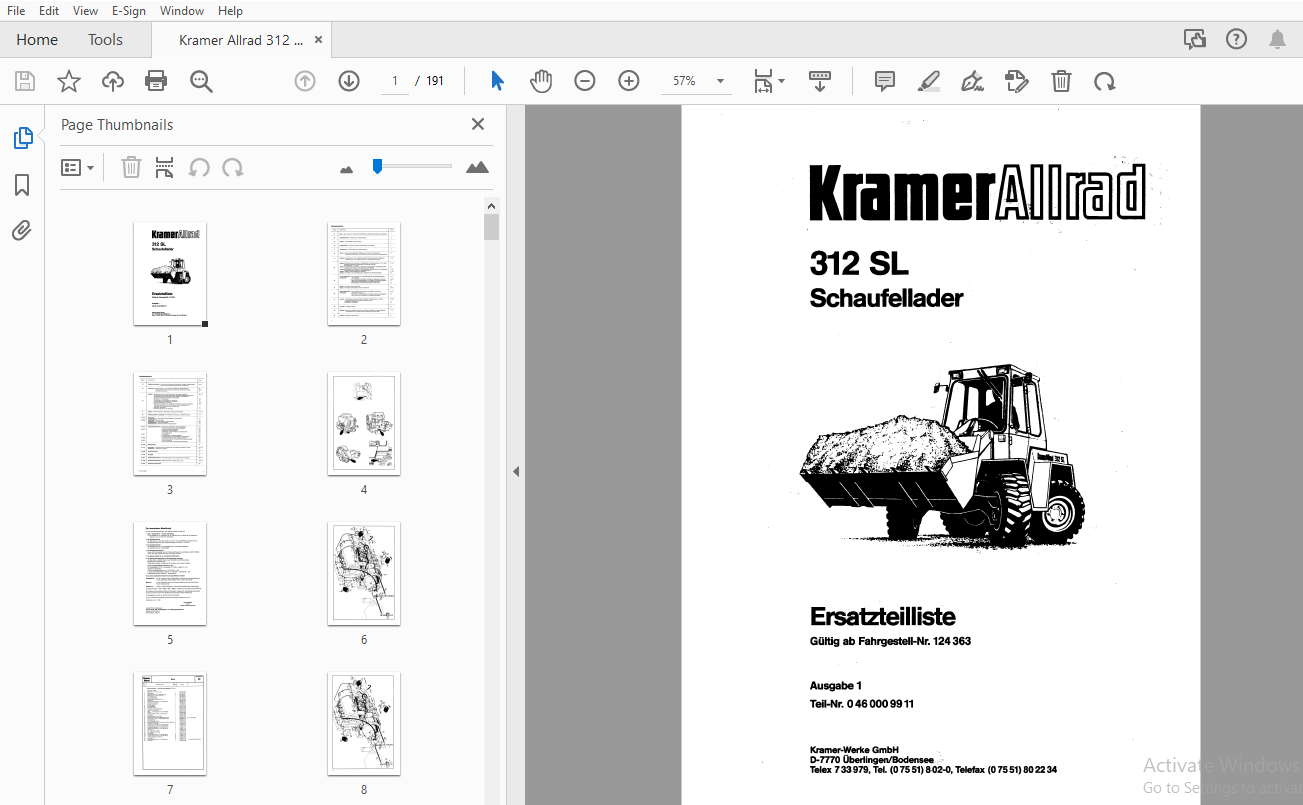Close the Page Thumbnails panel
1303x805 pixels.
click(x=478, y=124)
